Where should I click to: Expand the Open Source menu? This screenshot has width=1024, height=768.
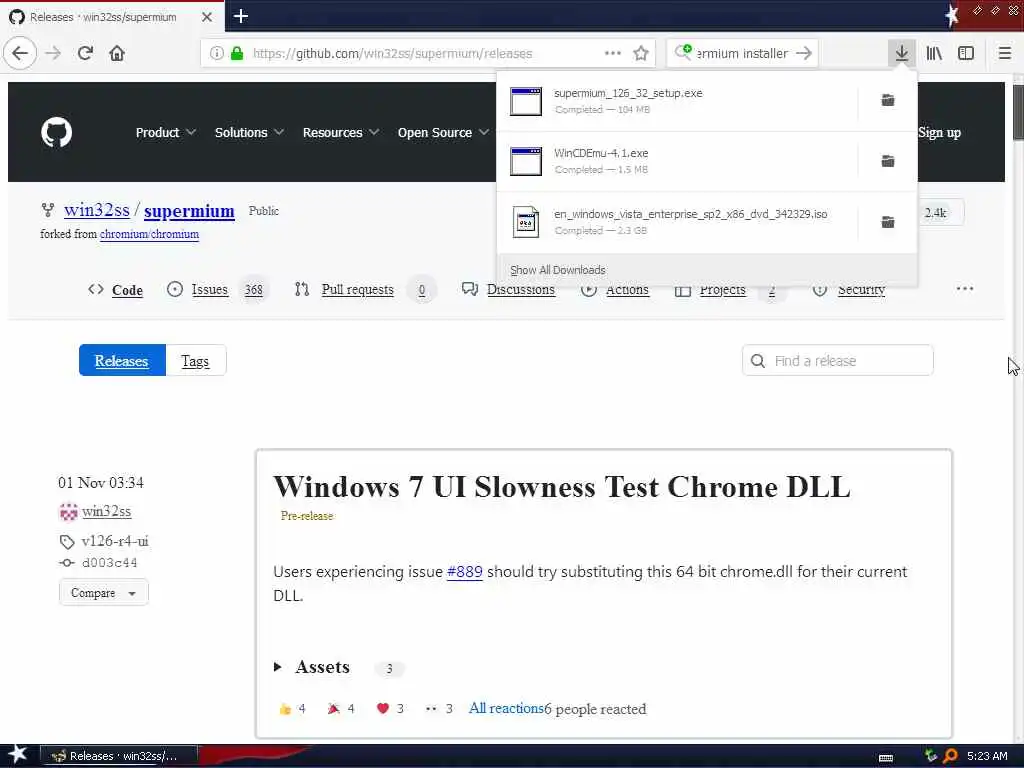click(x=443, y=133)
